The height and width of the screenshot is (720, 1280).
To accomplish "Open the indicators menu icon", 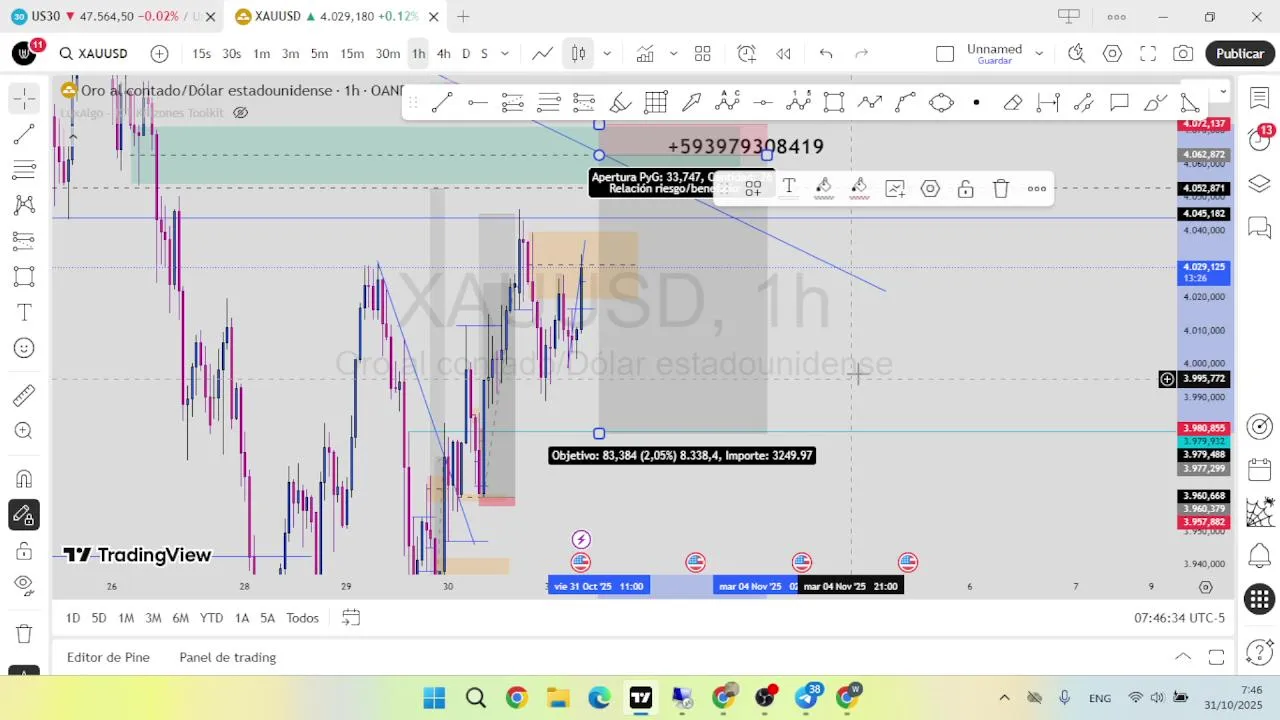I will [x=645, y=54].
